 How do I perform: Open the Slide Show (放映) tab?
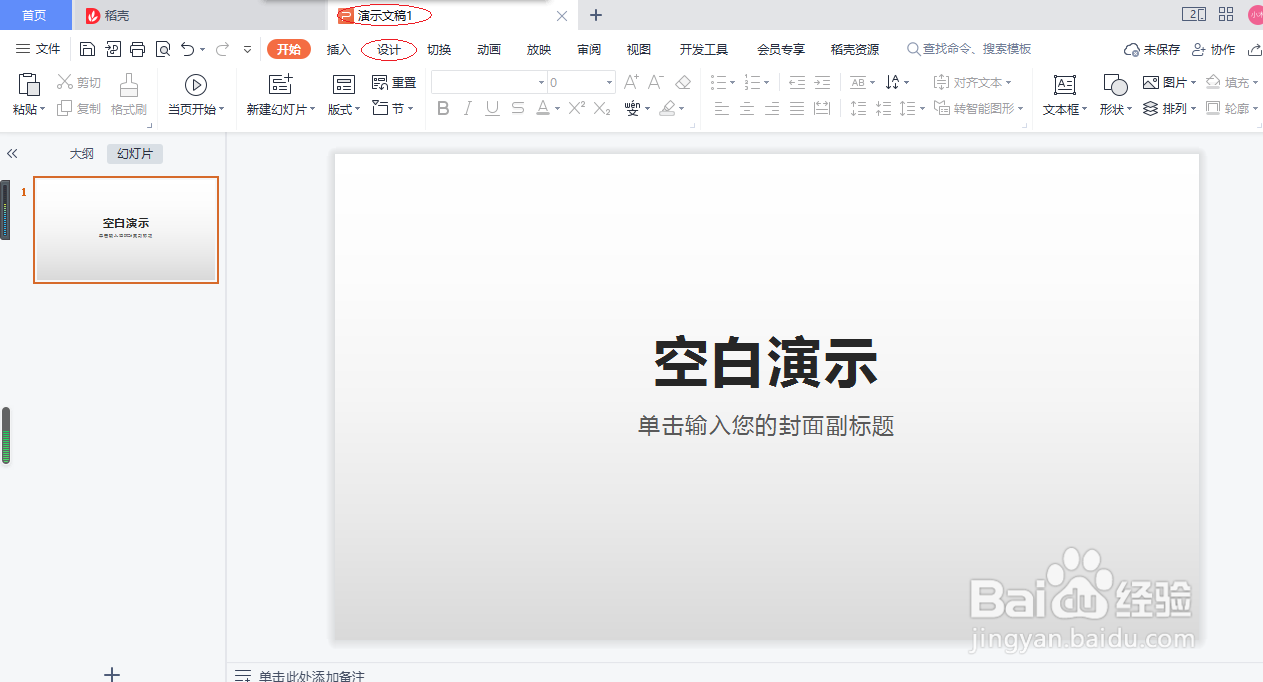click(x=539, y=49)
